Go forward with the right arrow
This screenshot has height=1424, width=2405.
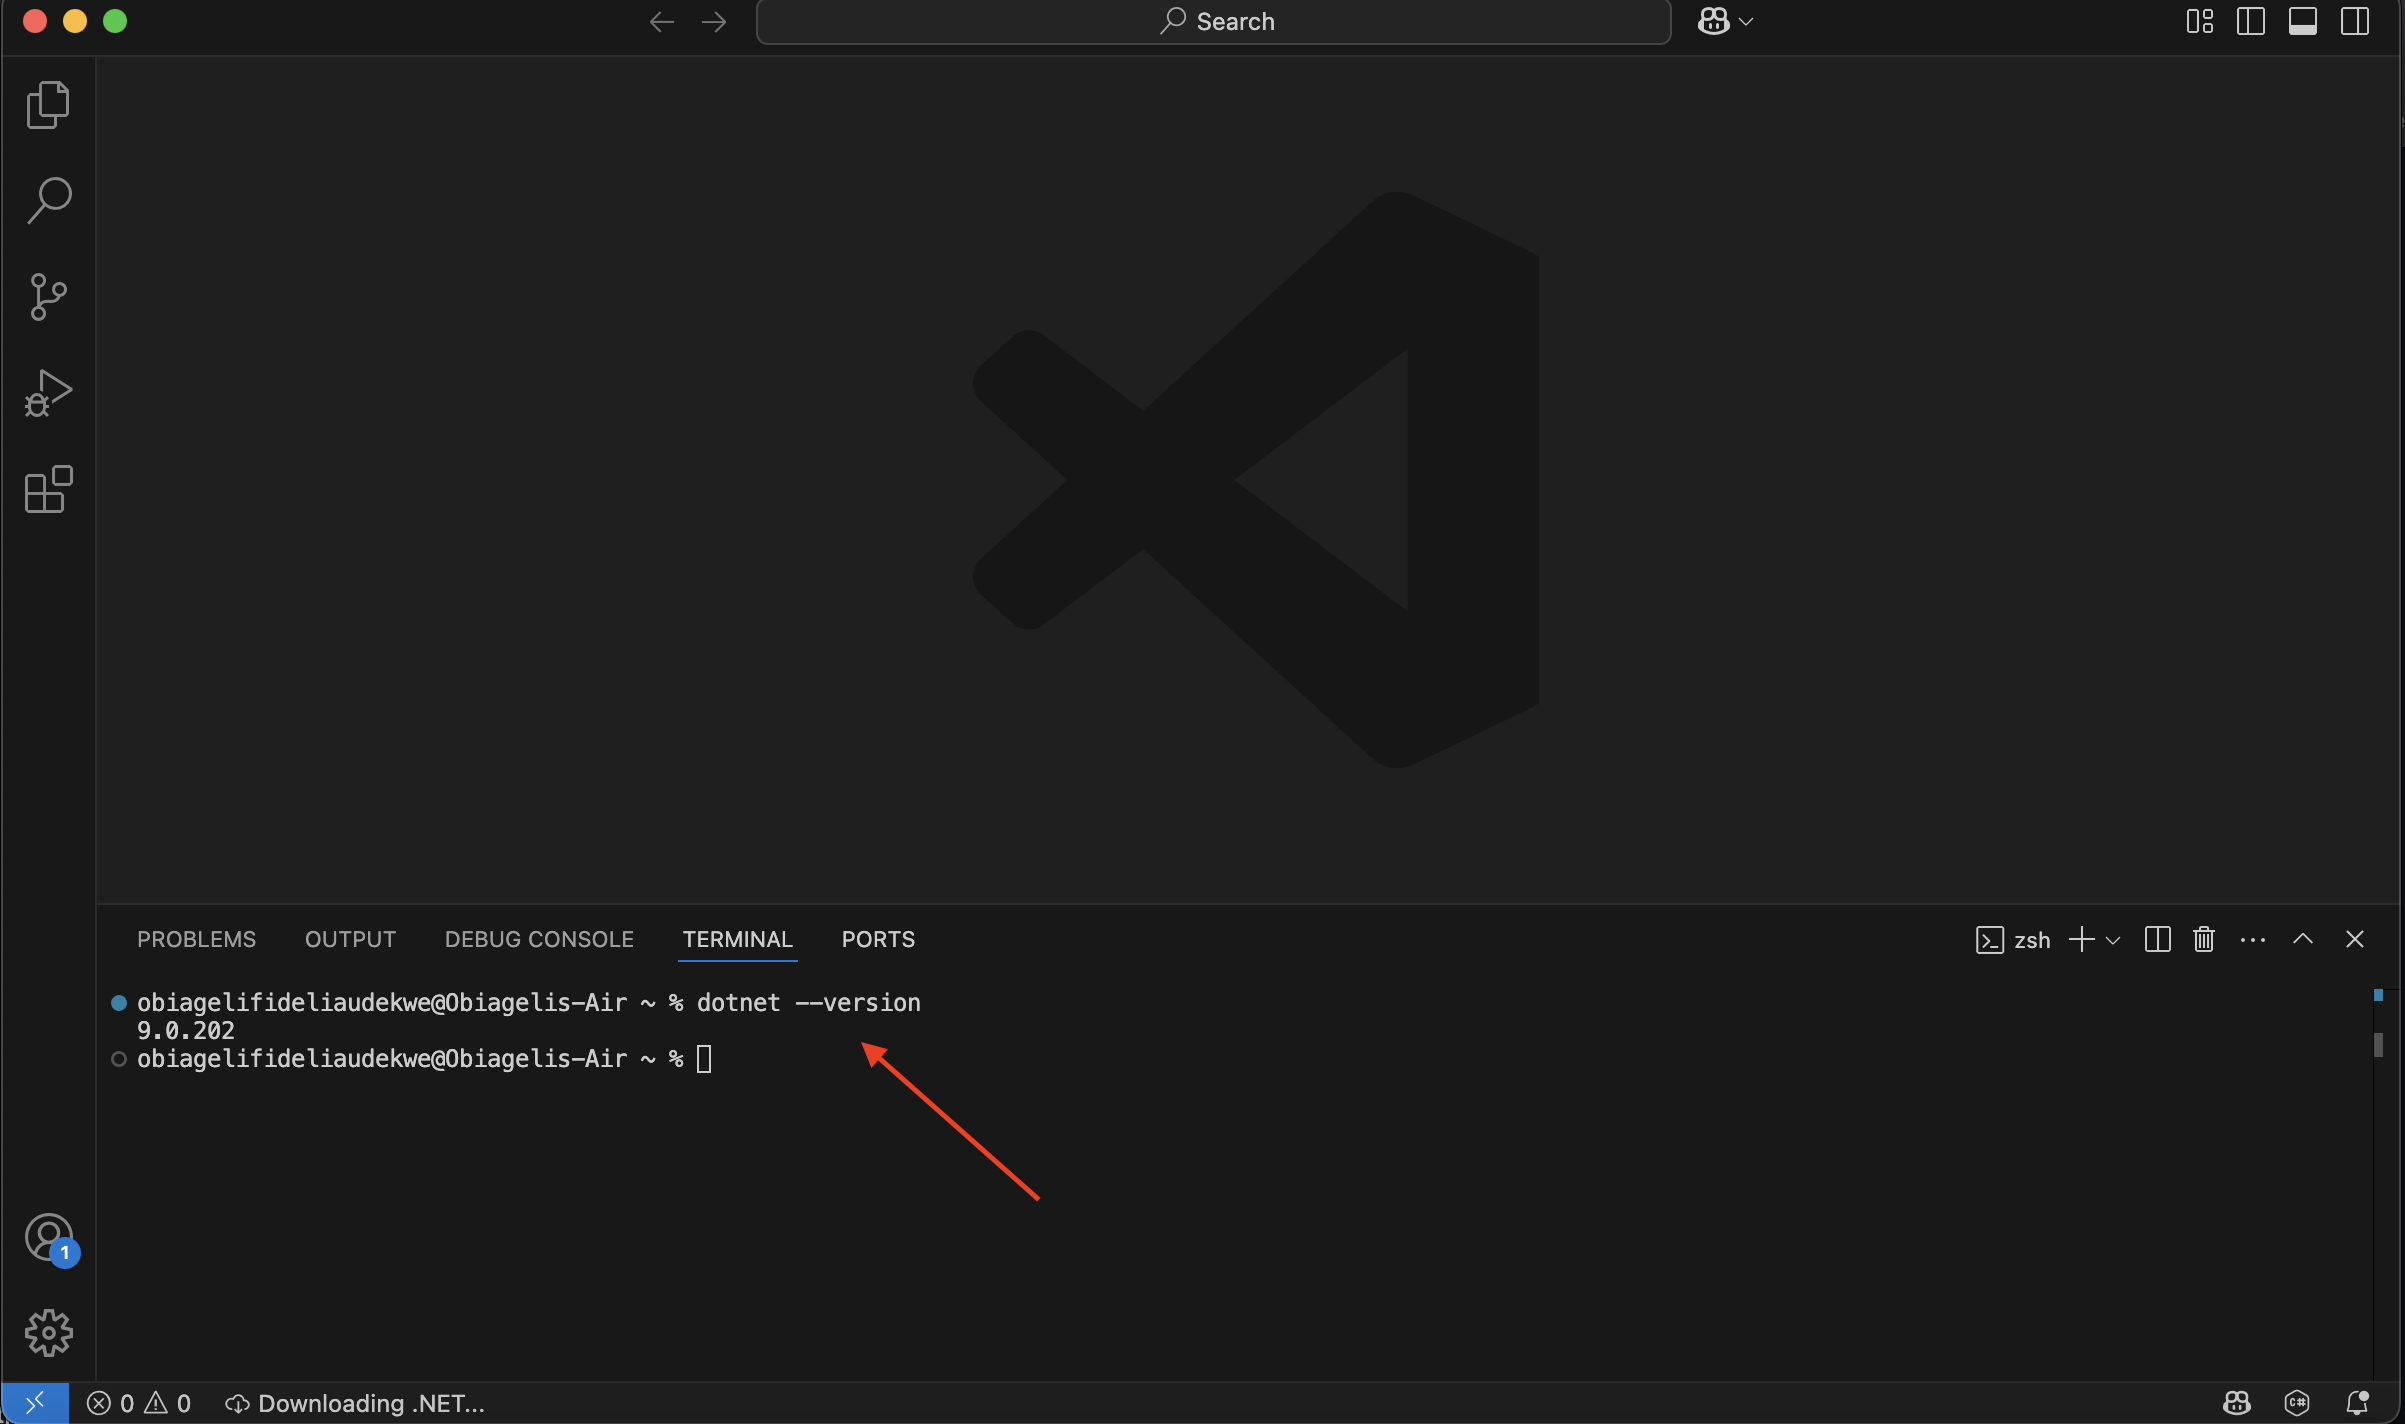(714, 21)
